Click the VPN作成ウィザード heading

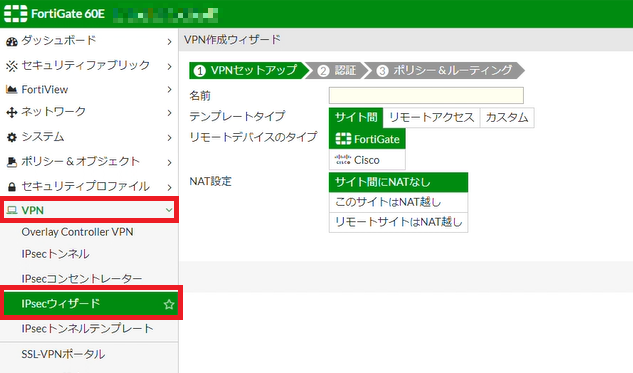tap(232, 40)
